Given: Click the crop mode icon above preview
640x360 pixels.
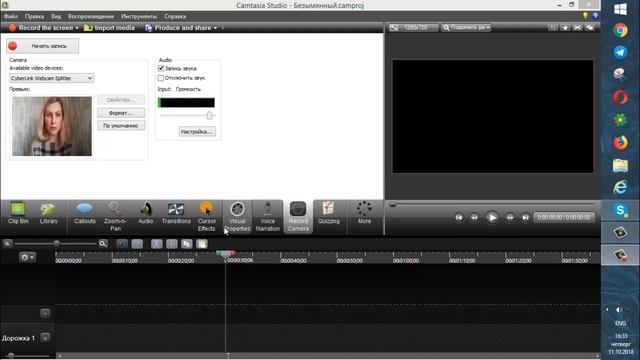Looking at the screenshot, I should pos(553,27).
